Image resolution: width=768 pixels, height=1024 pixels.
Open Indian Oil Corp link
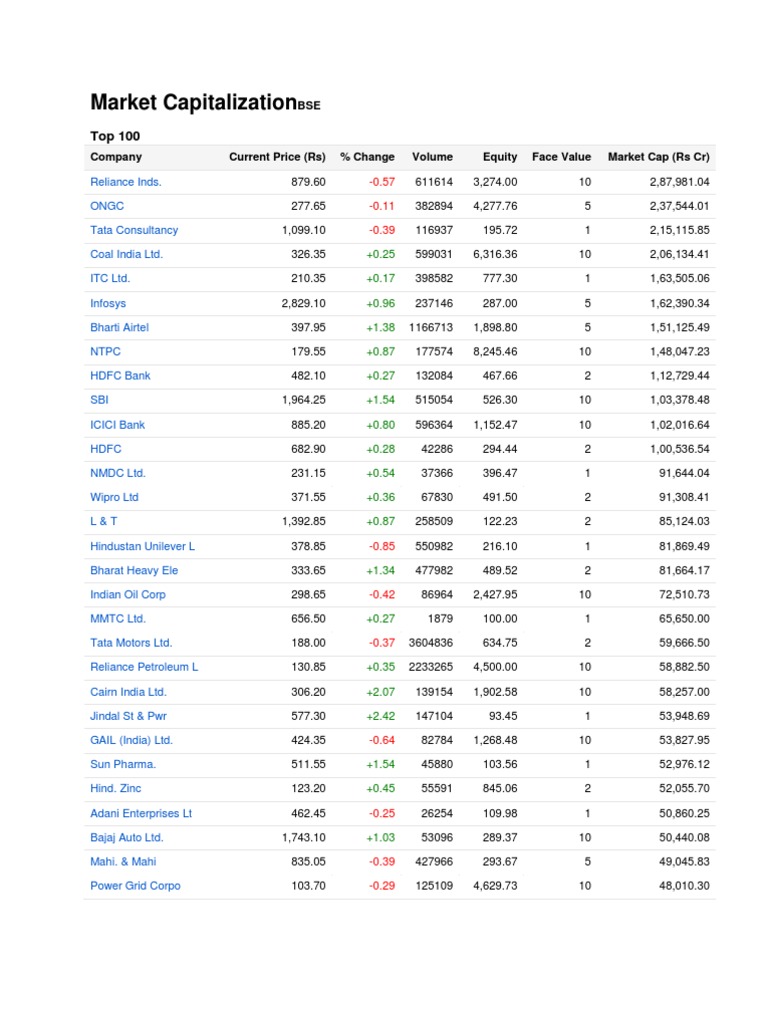pos(128,595)
